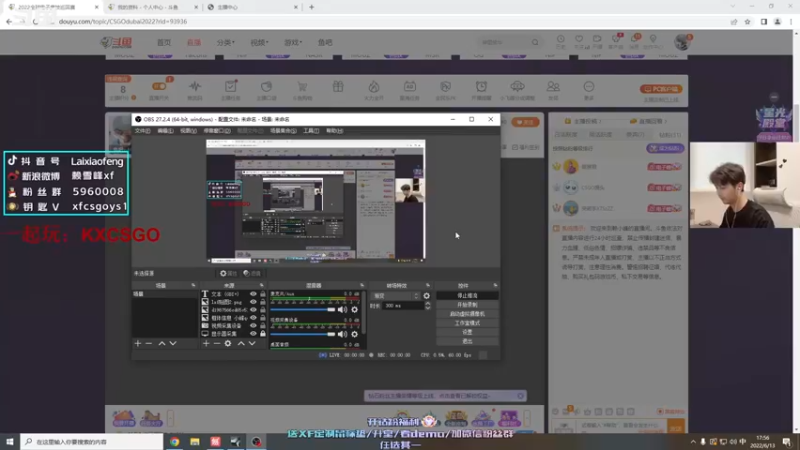Open the flame icon in streamer toolbar
Viewport: 800px width, 450px height.
tap(374, 86)
